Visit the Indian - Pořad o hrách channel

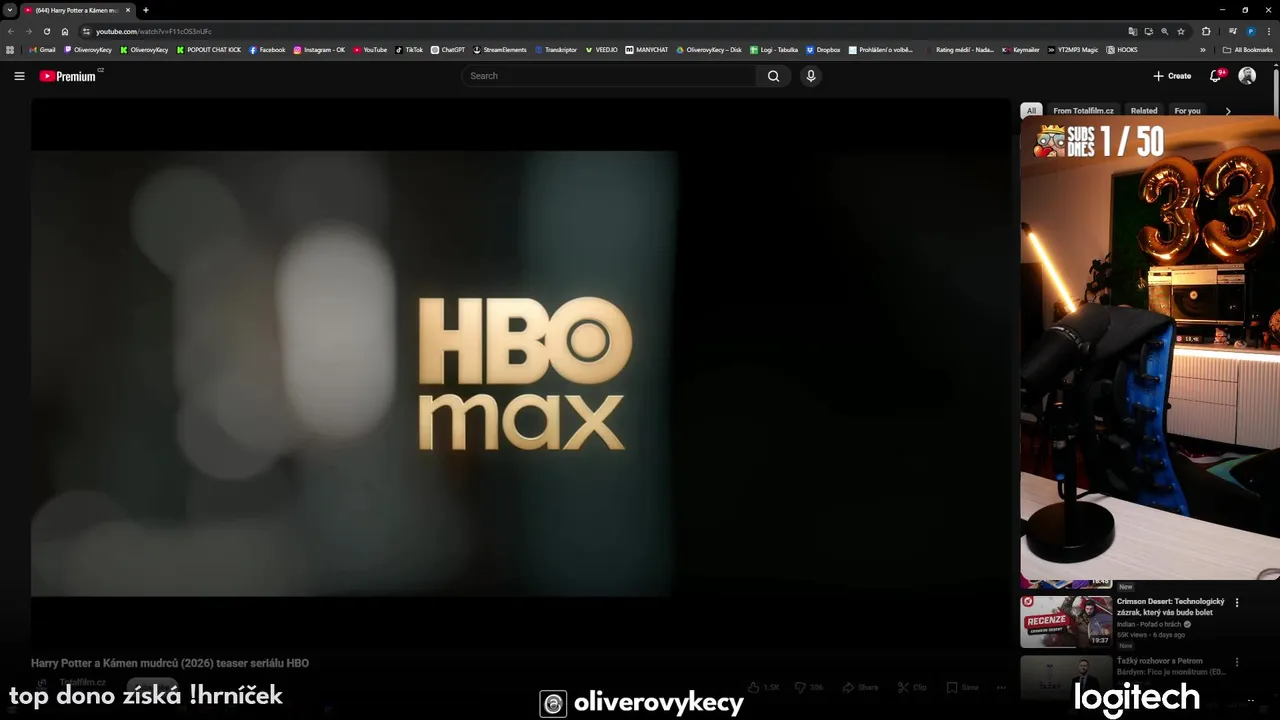click(1148, 624)
